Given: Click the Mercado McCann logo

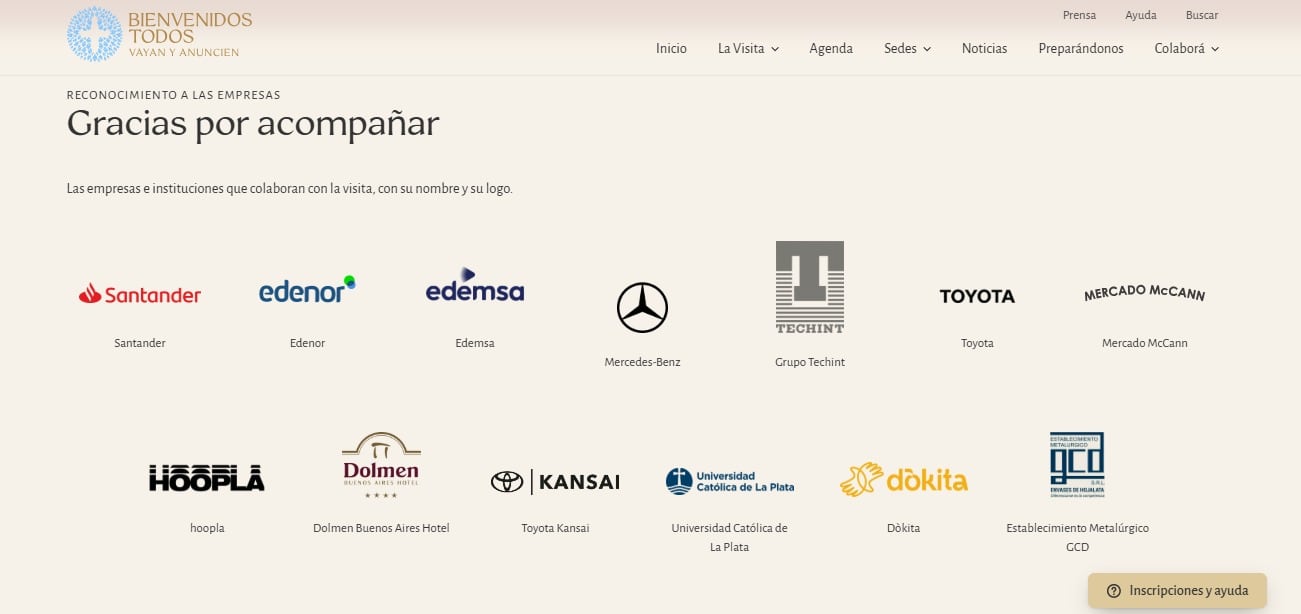Looking at the screenshot, I should point(1145,293).
